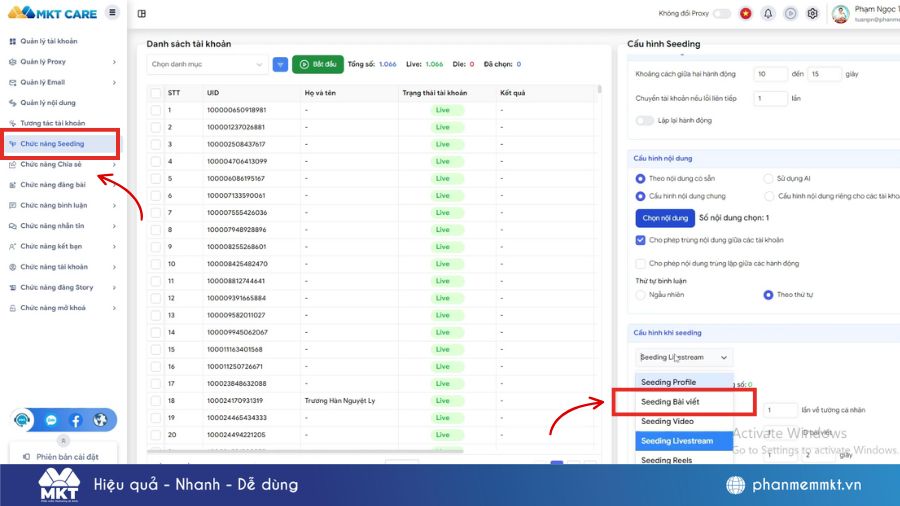The height and width of the screenshot is (506, 900).
Task: Select the Sử dụng AI radio option
Action: (768, 178)
